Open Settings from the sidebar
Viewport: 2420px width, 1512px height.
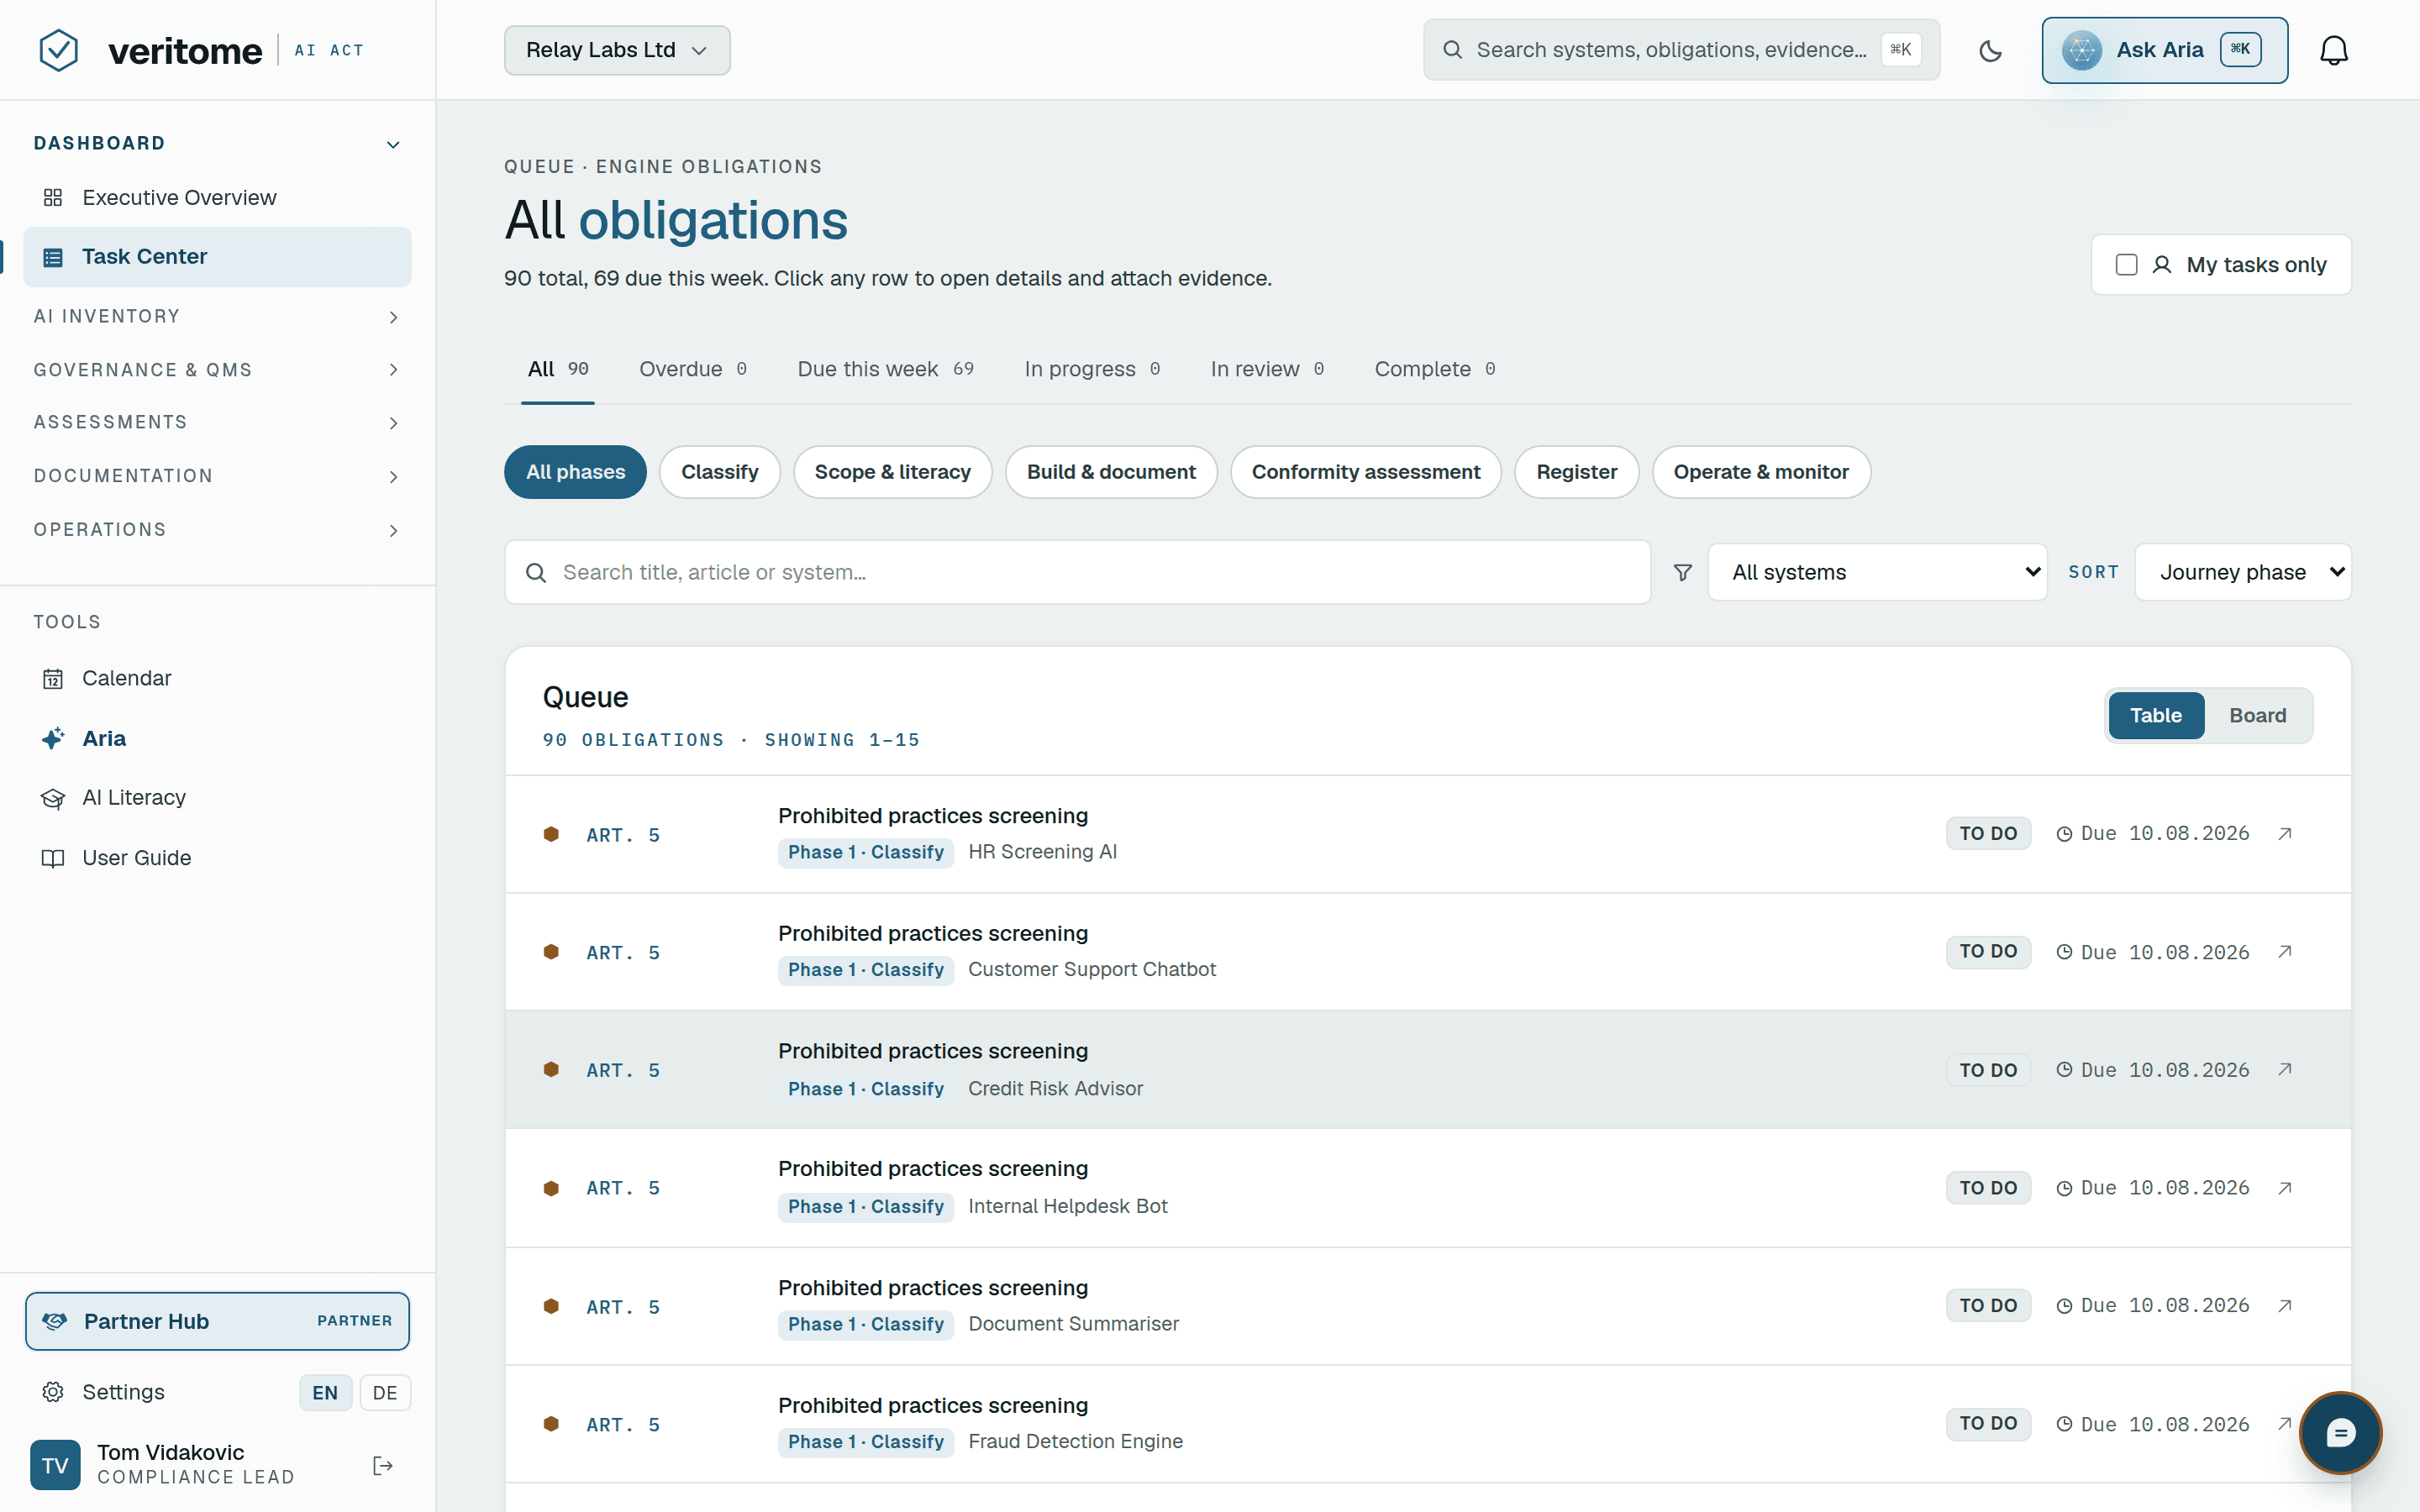click(123, 1392)
